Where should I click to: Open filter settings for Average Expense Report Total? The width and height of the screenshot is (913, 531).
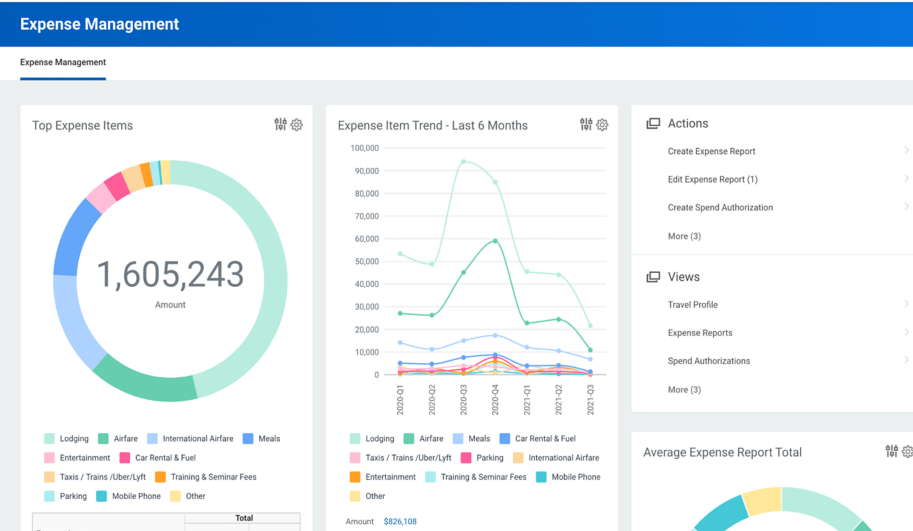point(892,451)
